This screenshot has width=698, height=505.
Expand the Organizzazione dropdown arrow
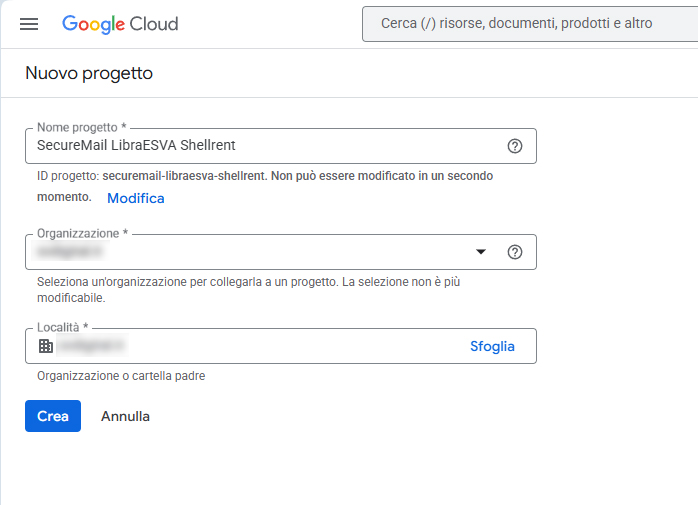(480, 252)
